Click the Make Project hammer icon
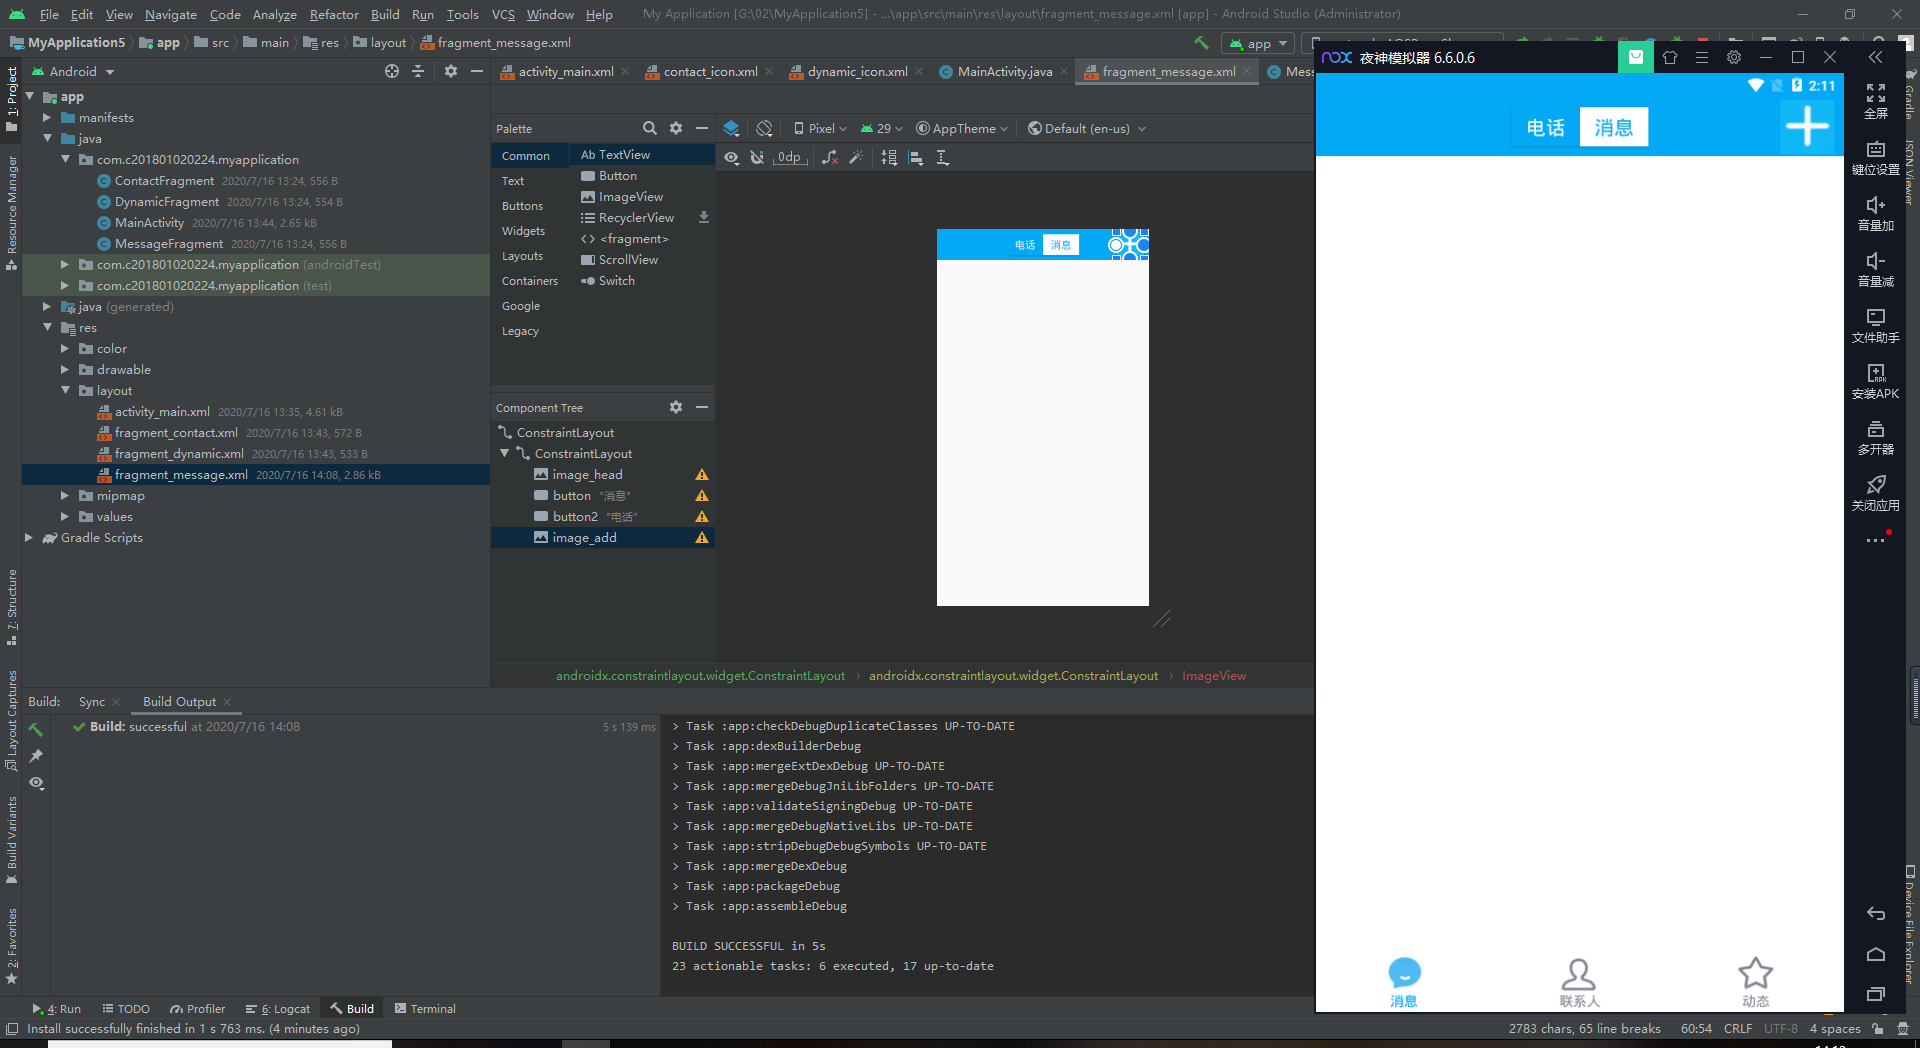The height and width of the screenshot is (1048, 1920). [1201, 43]
